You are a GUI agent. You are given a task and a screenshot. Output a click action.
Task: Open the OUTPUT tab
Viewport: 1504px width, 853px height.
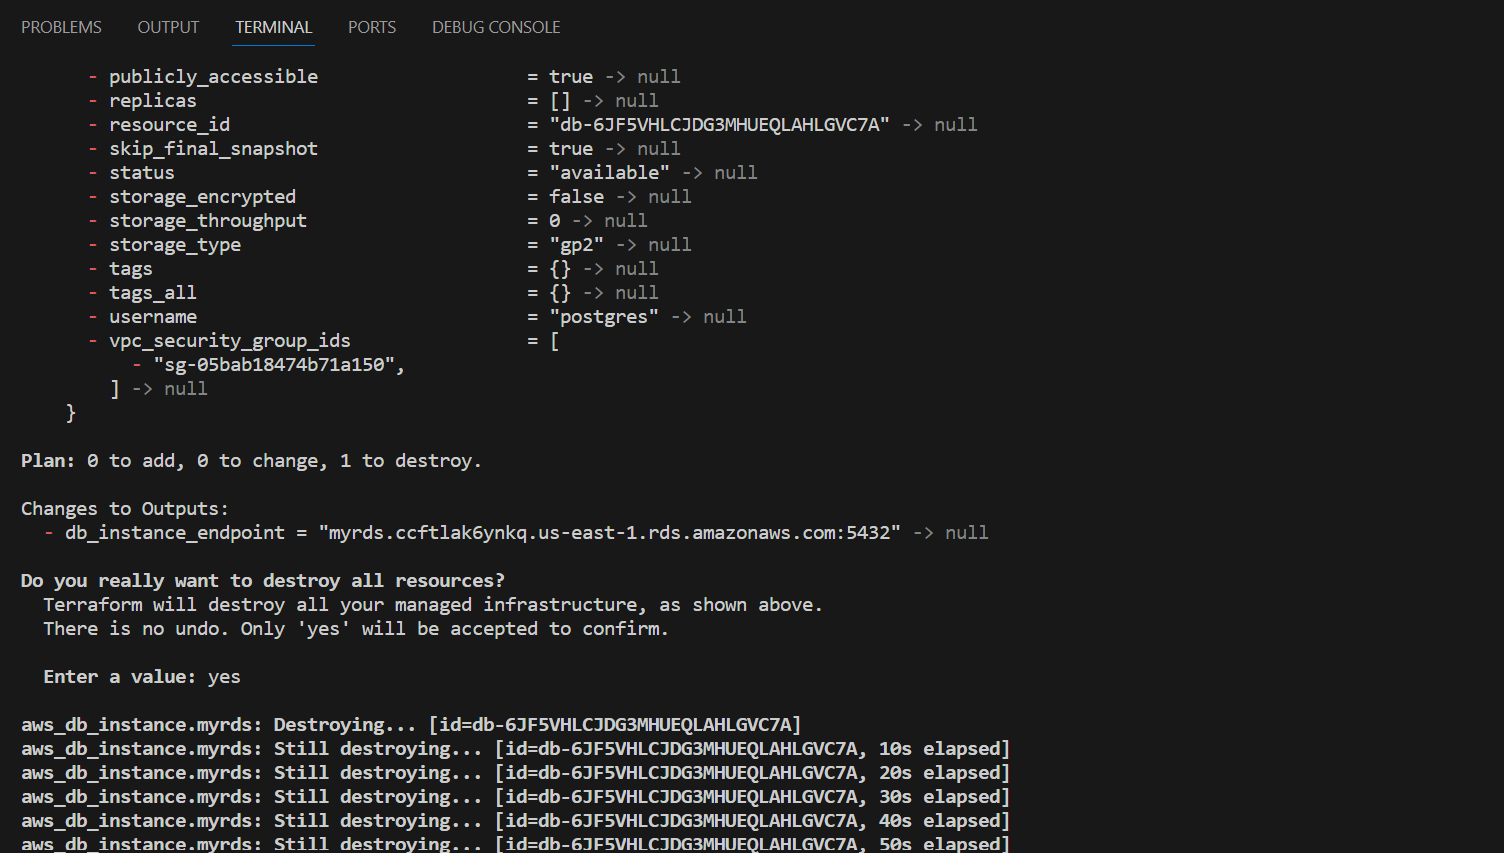pos(167,27)
